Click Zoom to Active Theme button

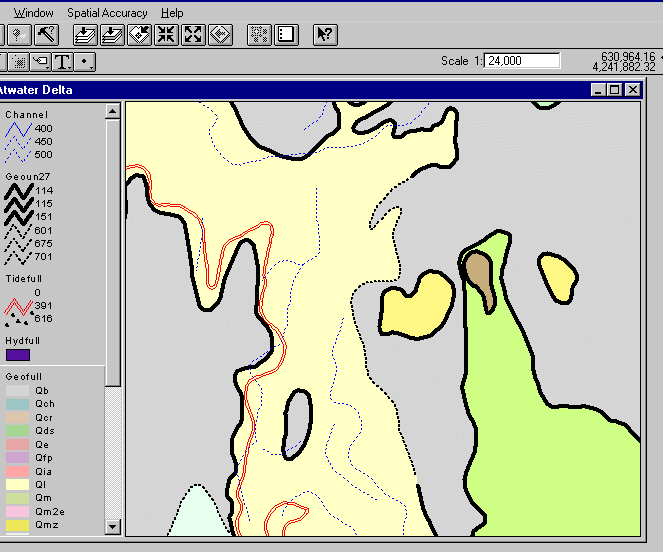pos(113,34)
